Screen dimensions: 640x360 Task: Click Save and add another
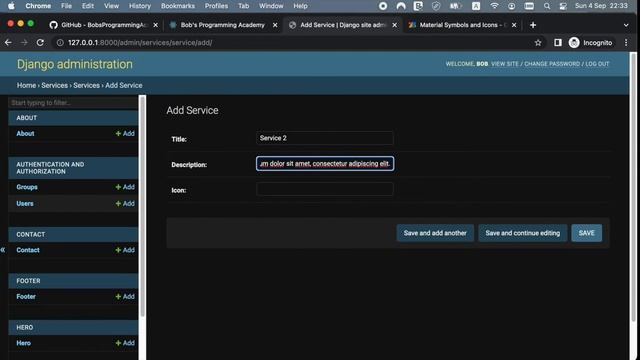point(435,233)
